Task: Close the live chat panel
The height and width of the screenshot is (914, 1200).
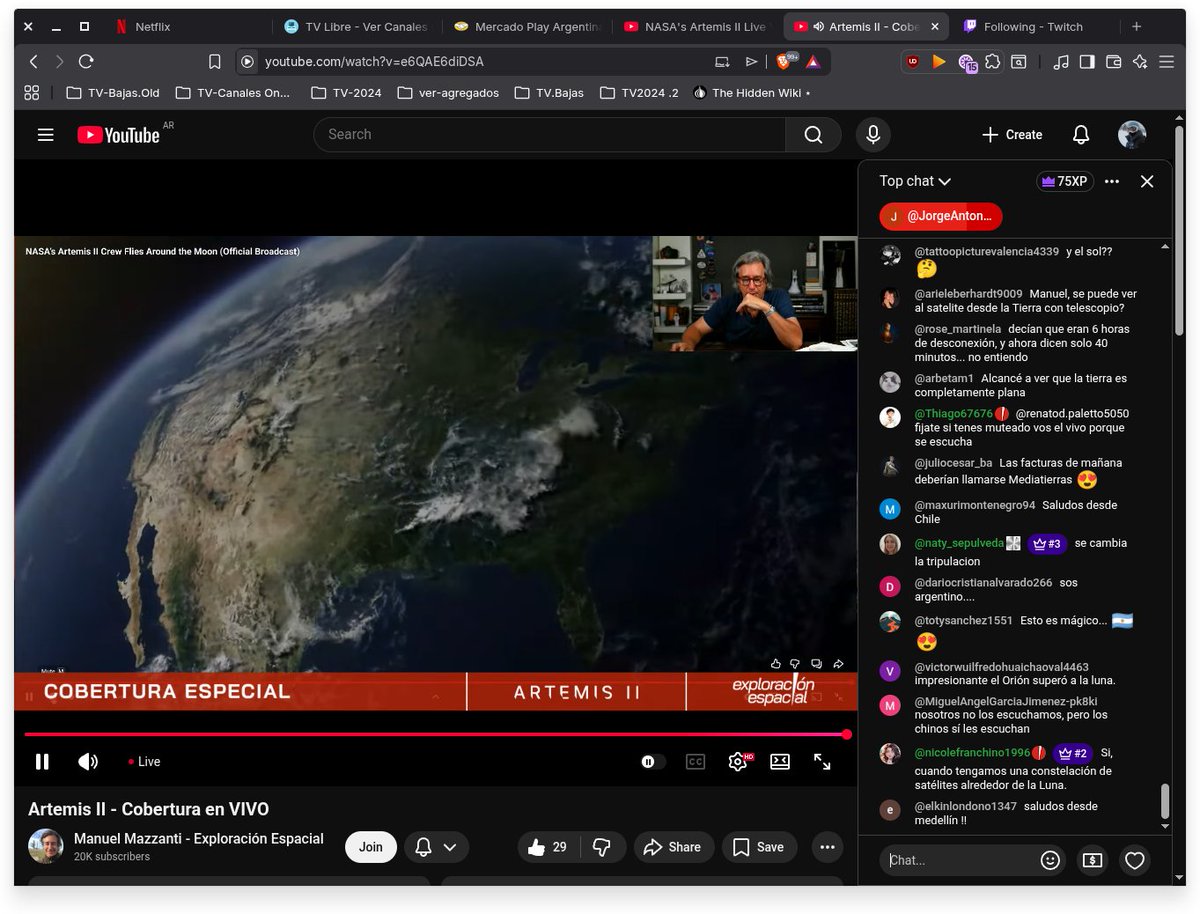Action: click(x=1147, y=181)
